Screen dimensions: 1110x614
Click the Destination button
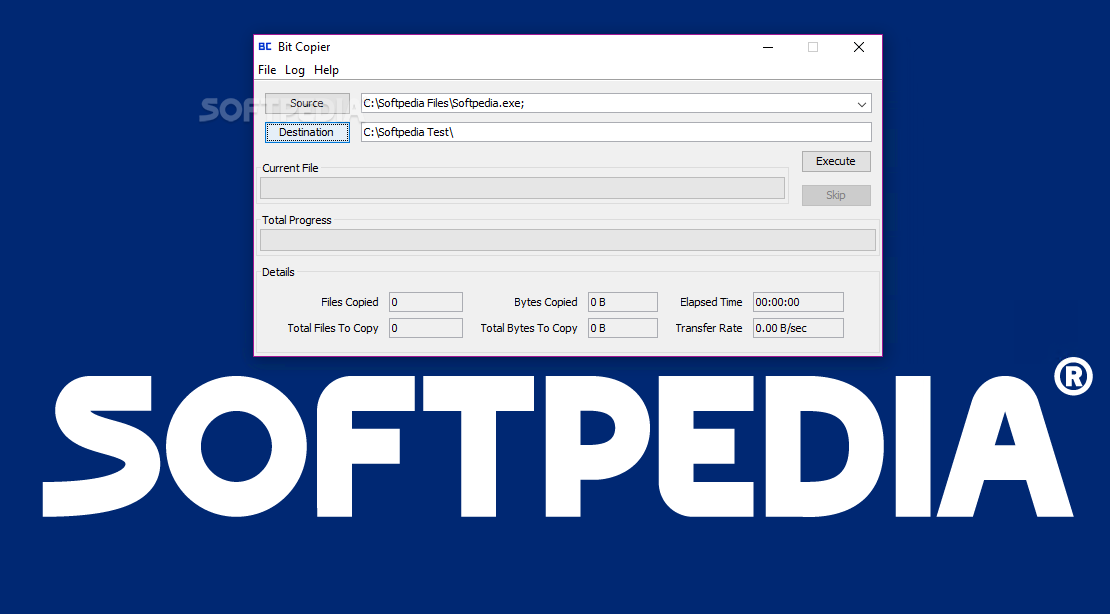[307, 132]
